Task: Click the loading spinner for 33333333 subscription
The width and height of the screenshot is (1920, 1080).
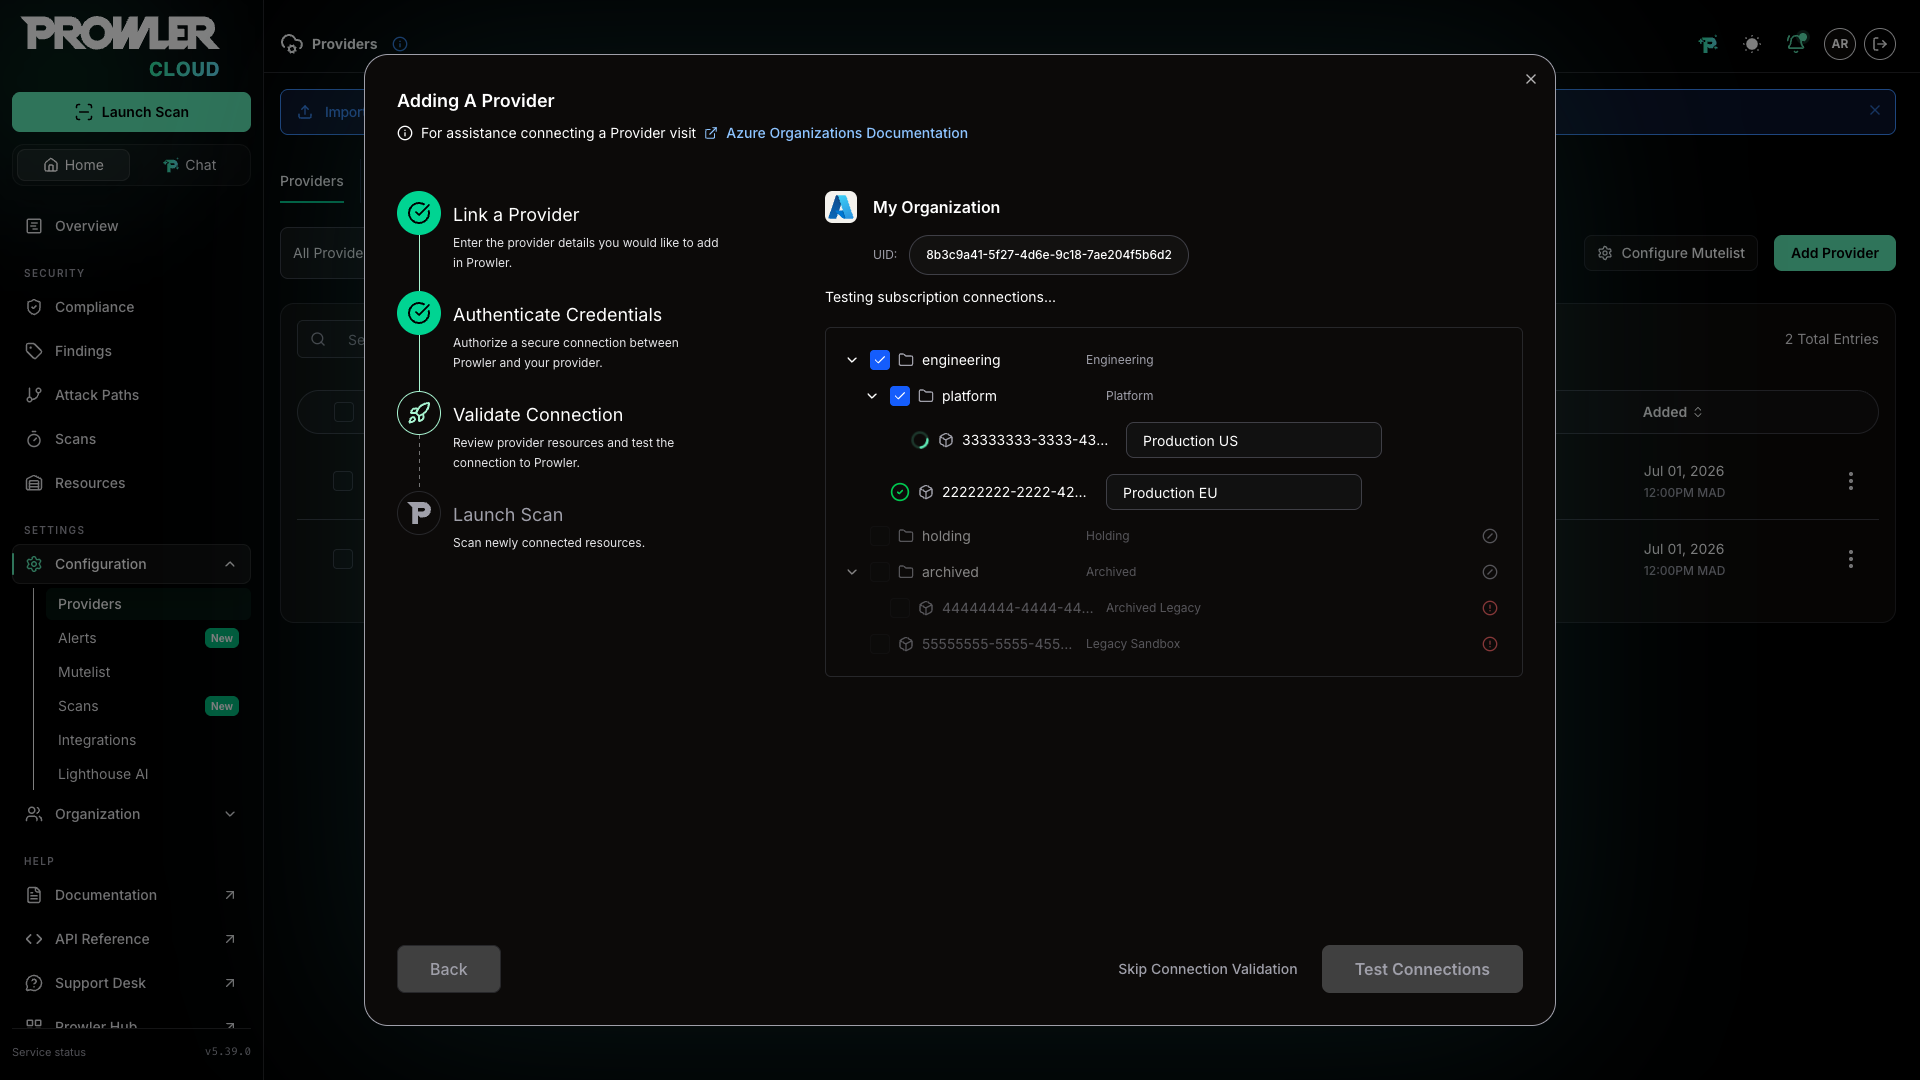Action: (920, 440)
